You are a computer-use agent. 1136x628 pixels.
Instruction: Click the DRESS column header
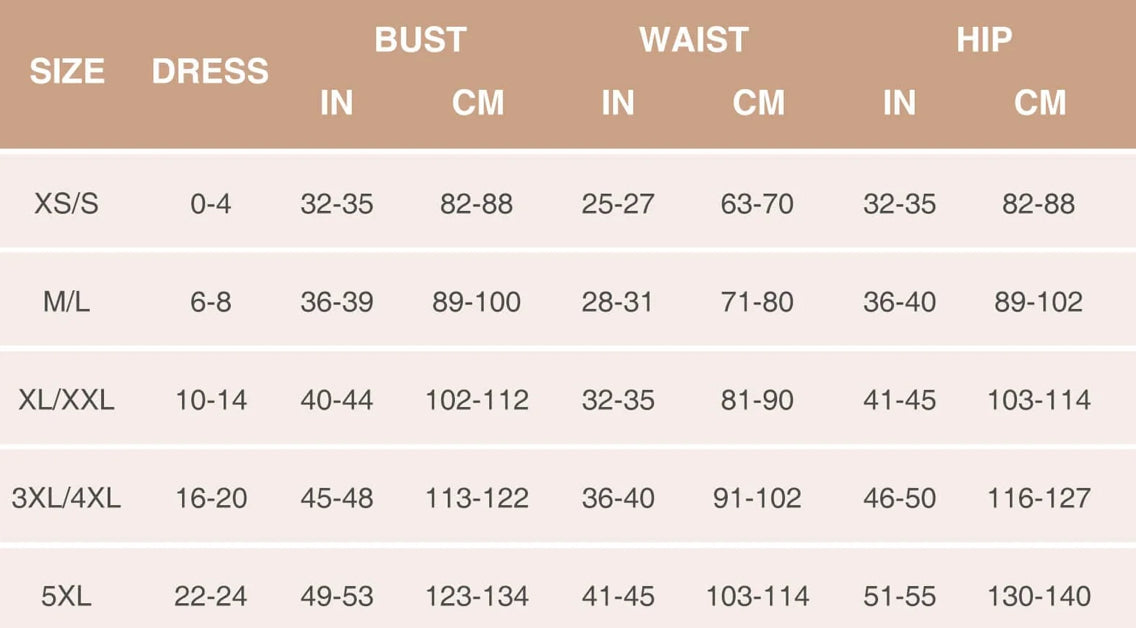tap(210, 72)
